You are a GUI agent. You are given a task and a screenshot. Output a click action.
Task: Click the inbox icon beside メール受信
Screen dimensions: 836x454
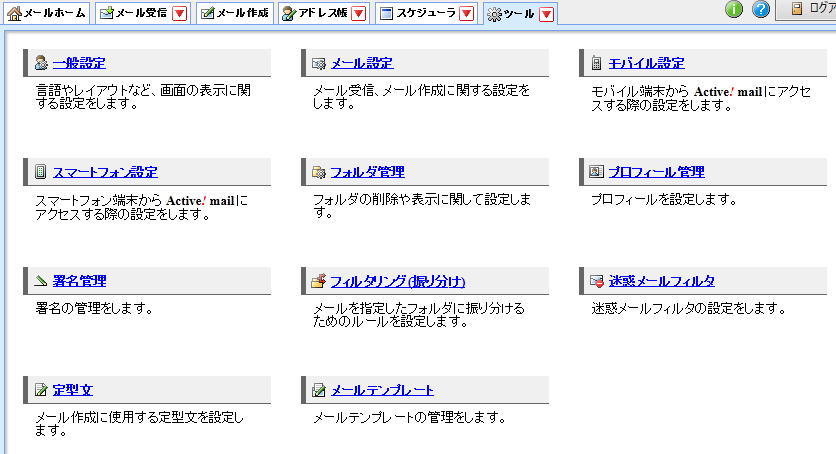[107, 13]
